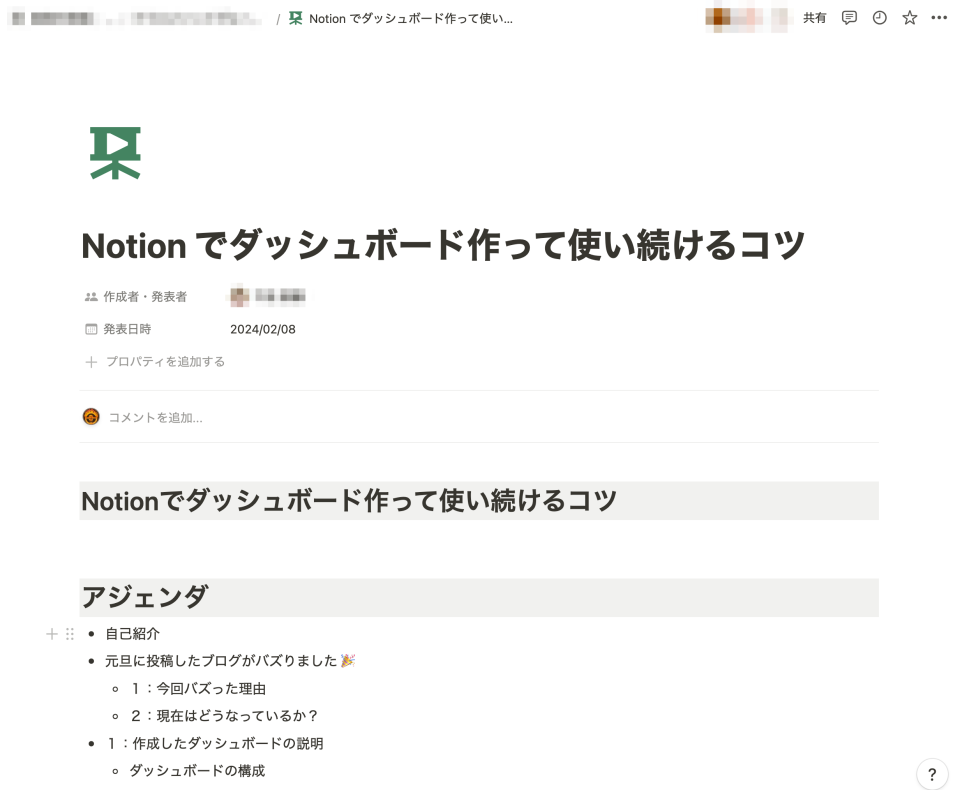Click the people icon next to 作成者・発表者
The height and width of the screenshot is (790, 960).
tap(89, 296)
